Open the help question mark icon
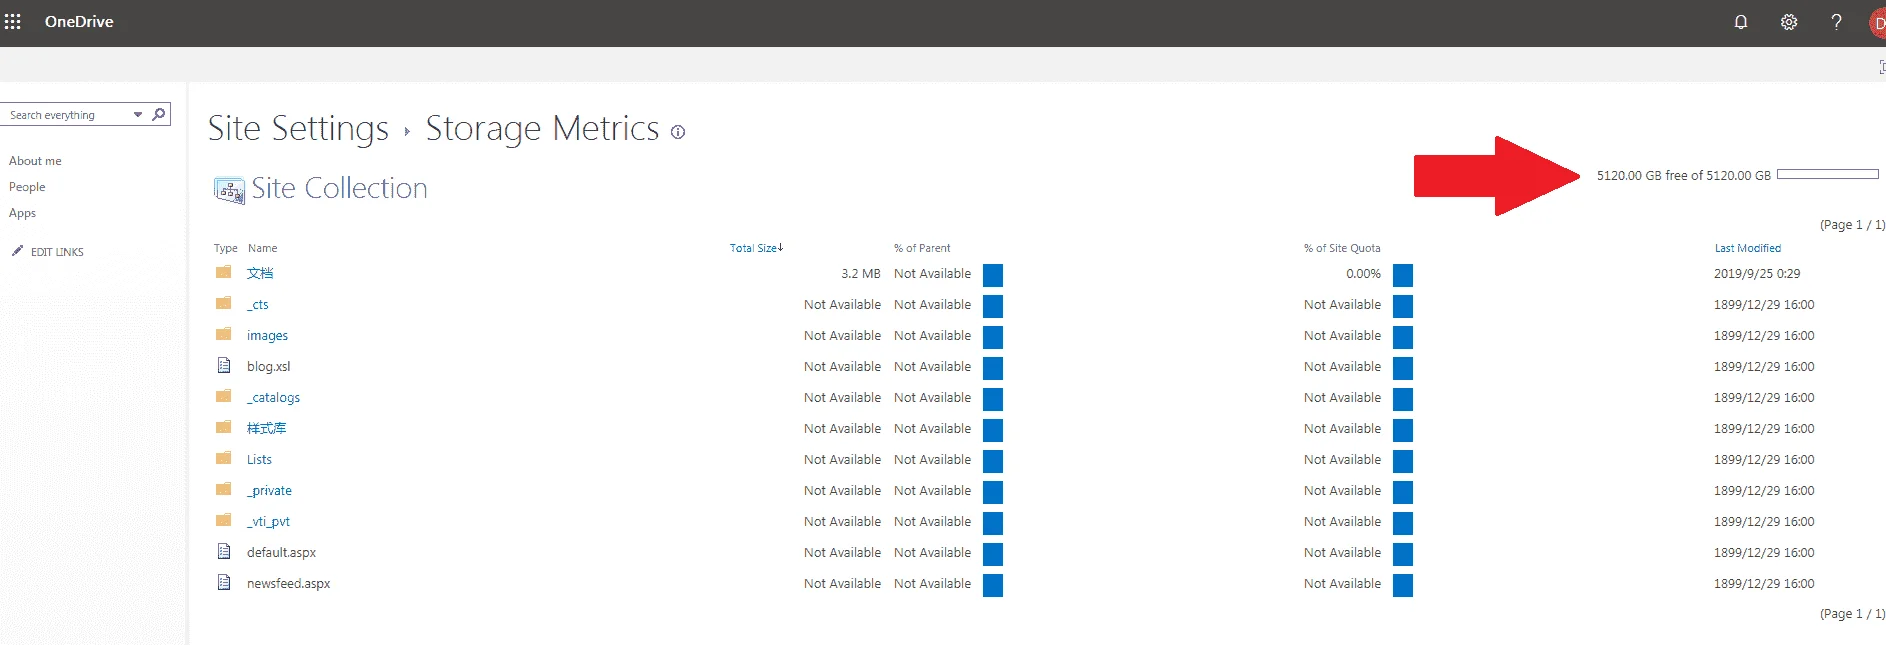1886x645 pixels. (1836, 22)
